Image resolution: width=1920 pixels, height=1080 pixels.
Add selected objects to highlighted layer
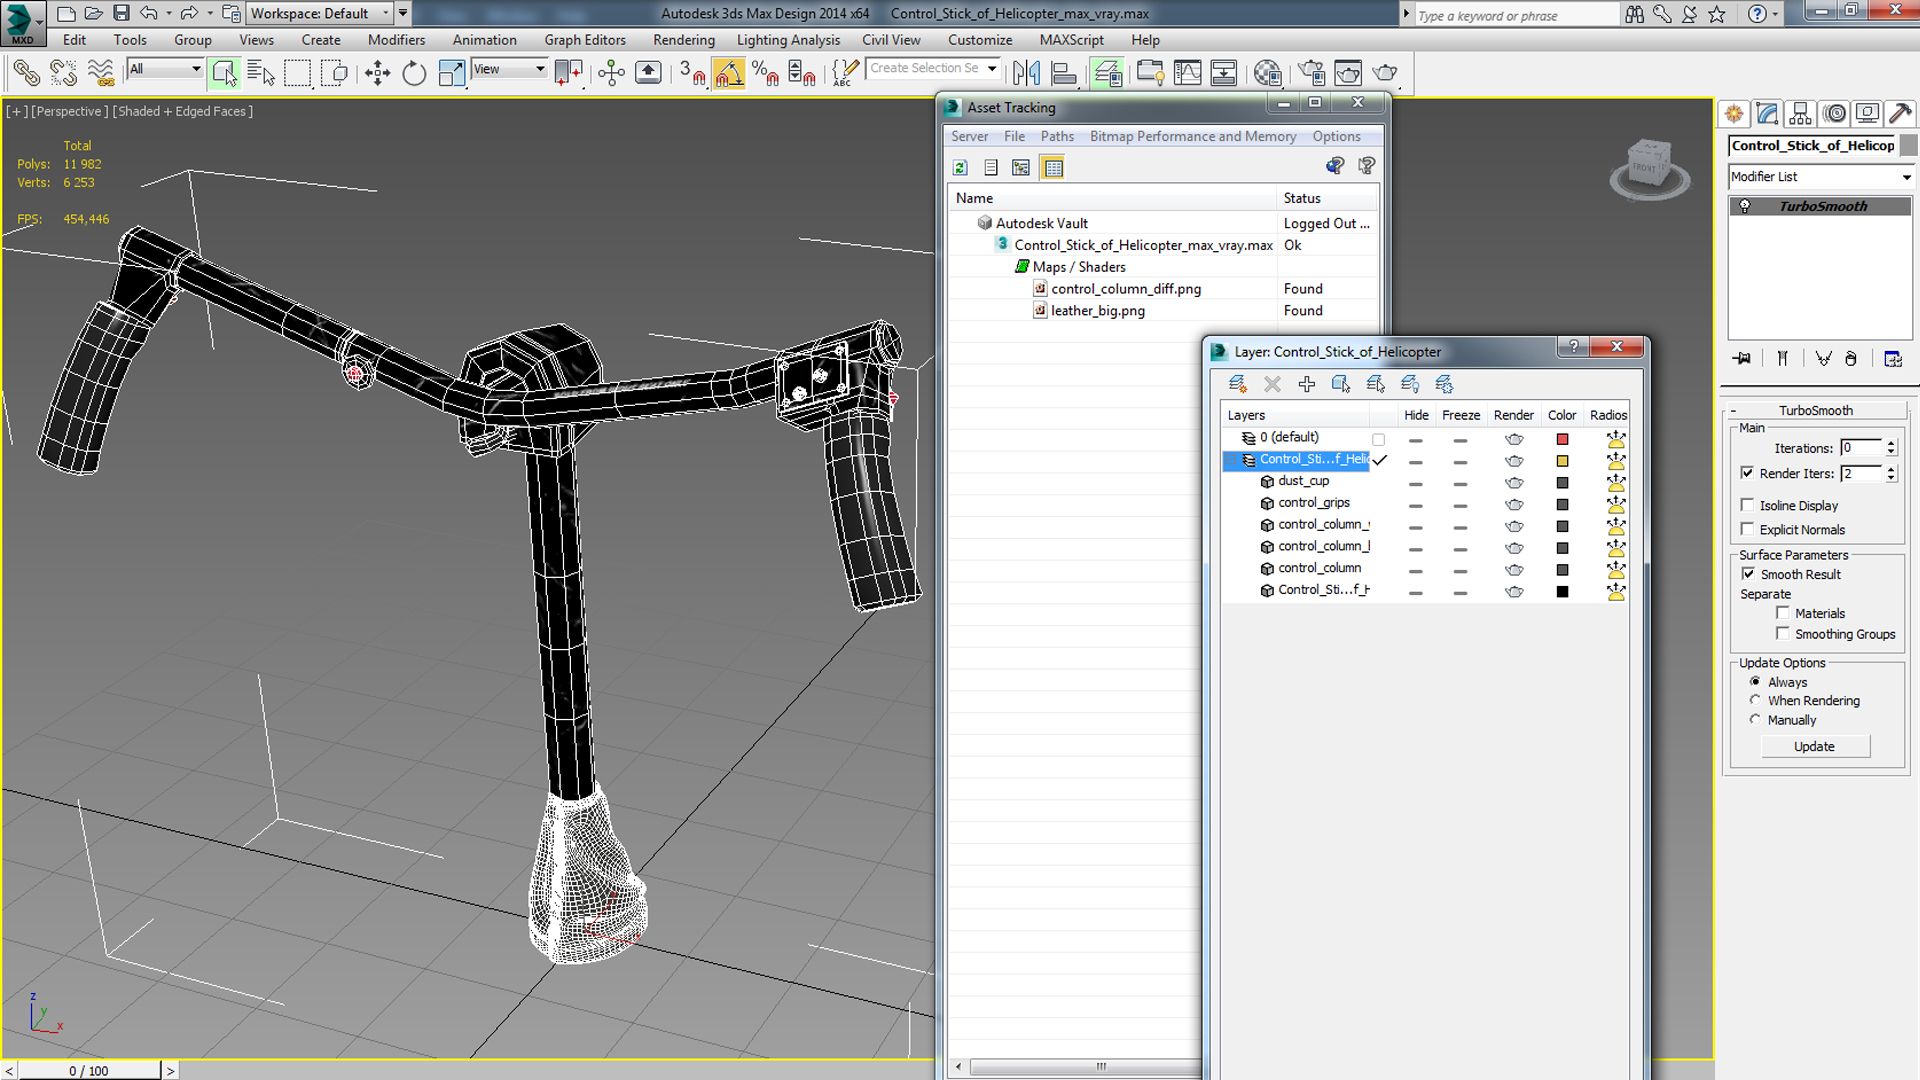[x=1306, y=384]
